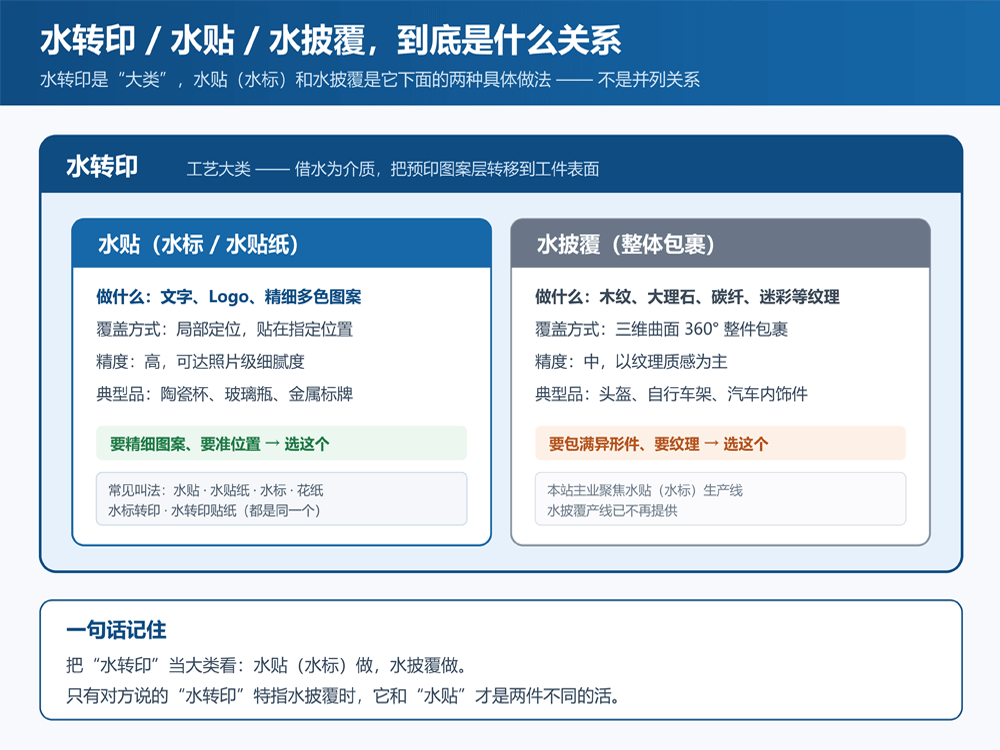Click line 精度：高，可达照片级细腻度

(200, 362)
